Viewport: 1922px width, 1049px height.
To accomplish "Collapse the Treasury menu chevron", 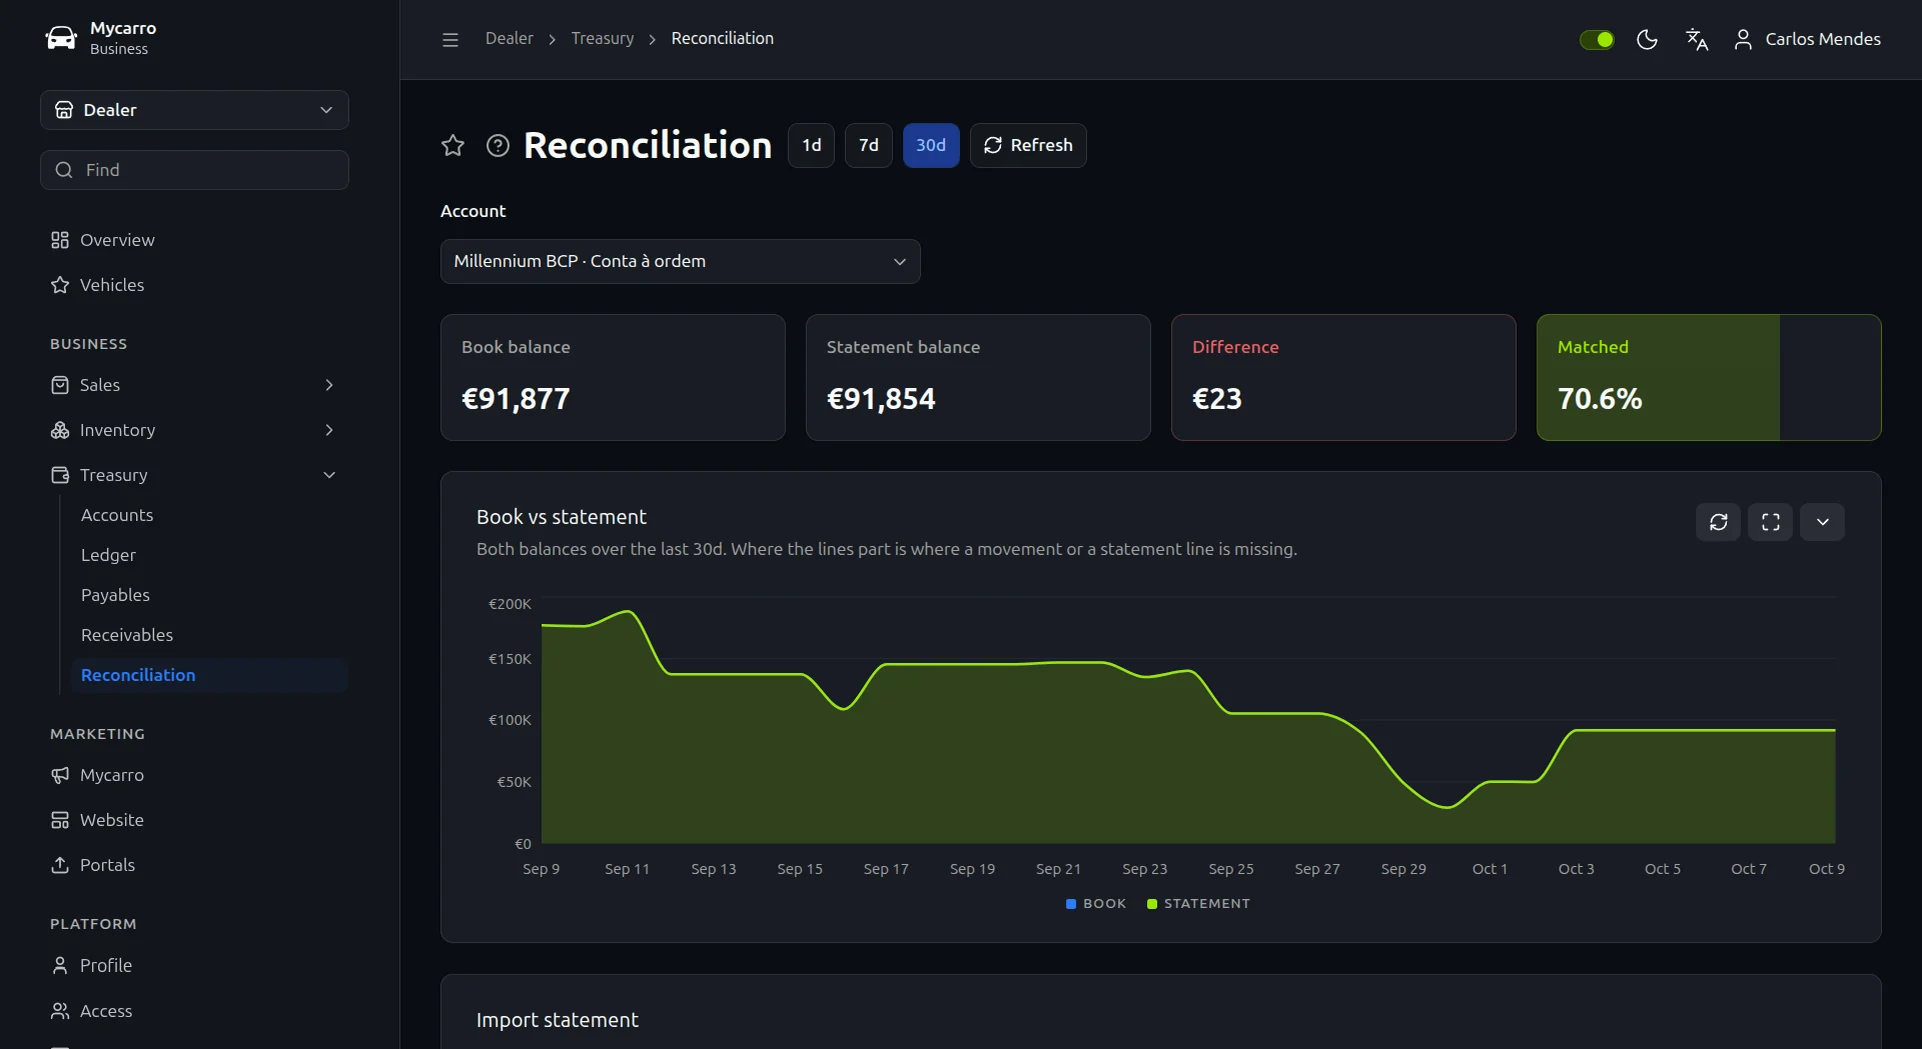I will 329,475.
